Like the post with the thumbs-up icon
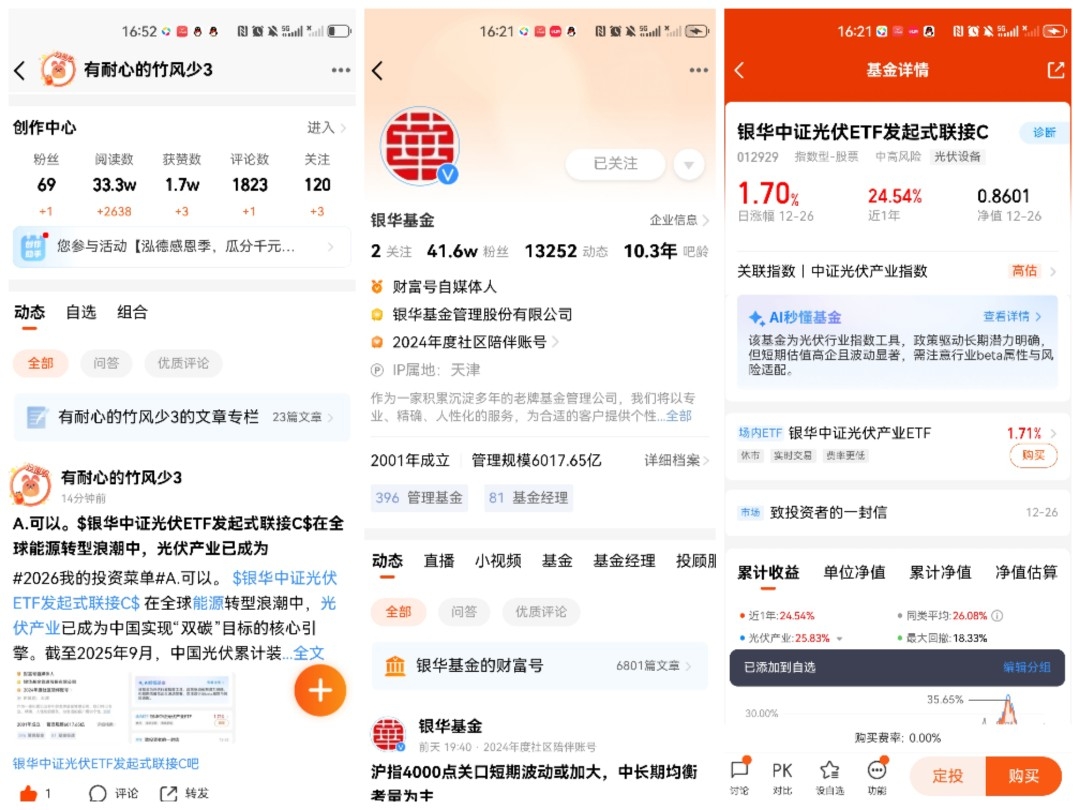This screenshot has height=810, width=1080. point(28,793)
